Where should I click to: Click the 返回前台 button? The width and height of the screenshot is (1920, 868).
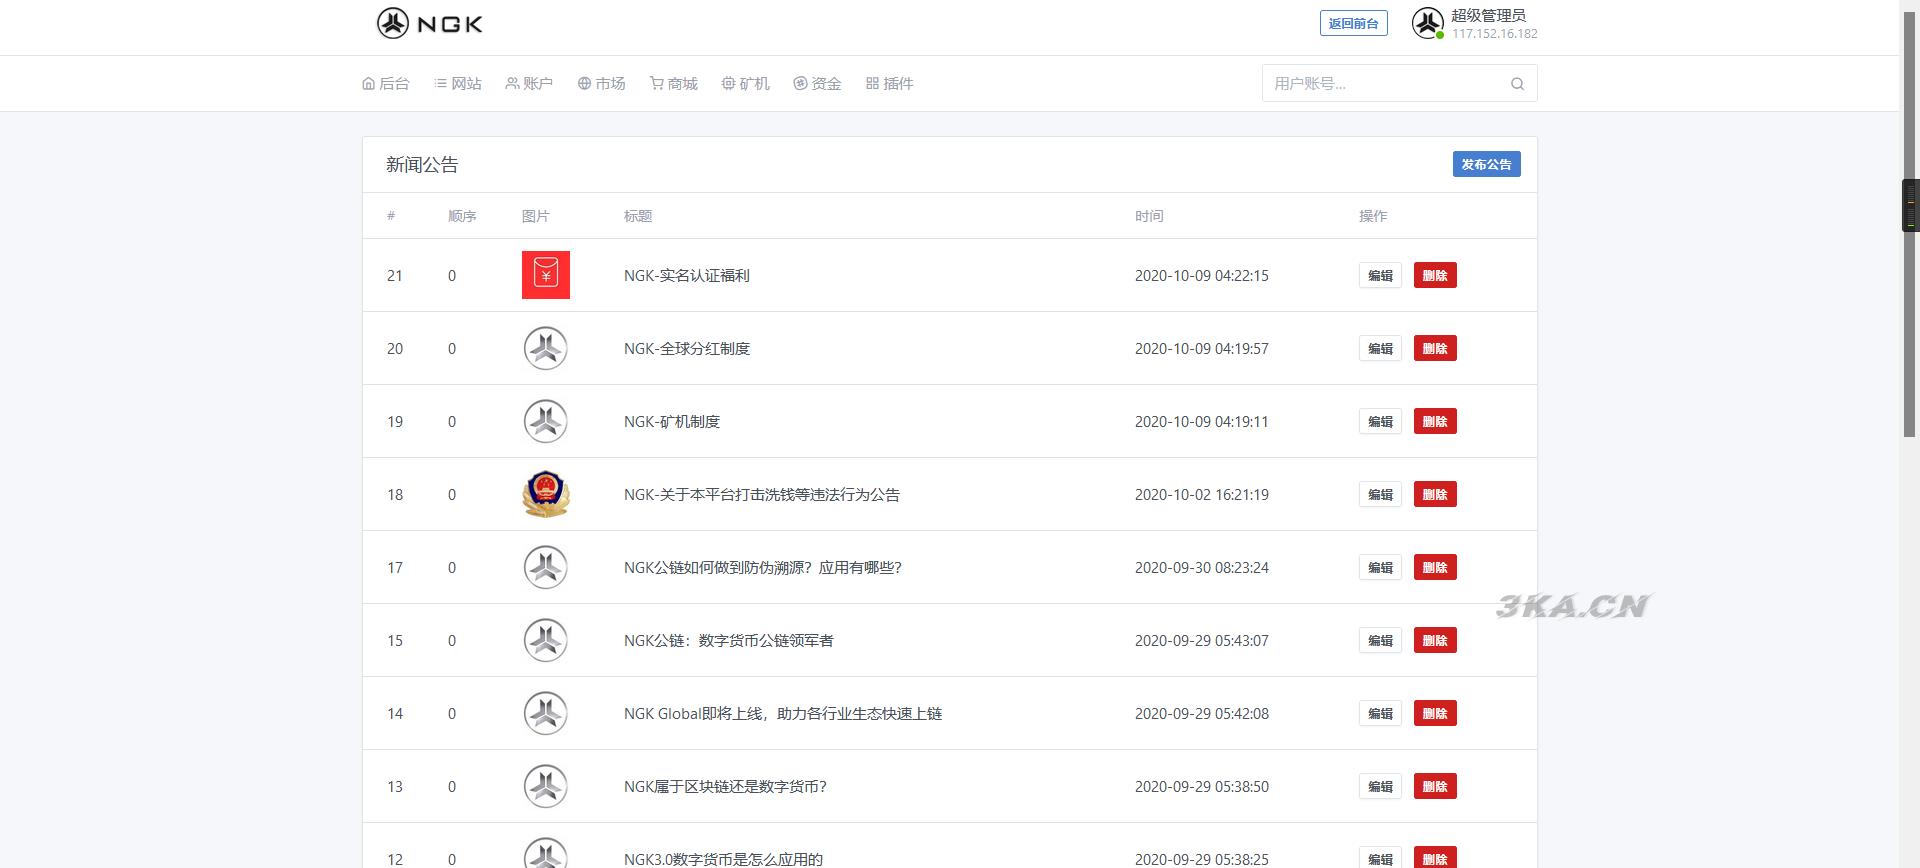pyautogui.click(x=1353, y=24)
